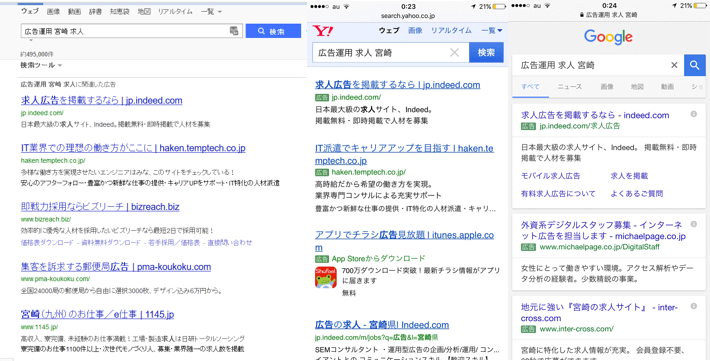Viewport: 710px width, 361px height.
Task: Click モバイル求人広告 sitelink
Action: click(551, 176)
